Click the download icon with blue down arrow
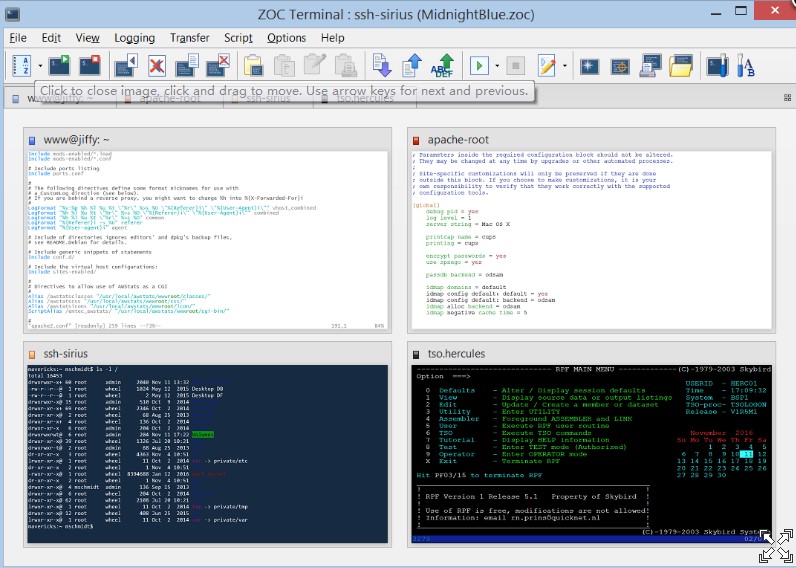796x568 pixels. click(381, 66)
